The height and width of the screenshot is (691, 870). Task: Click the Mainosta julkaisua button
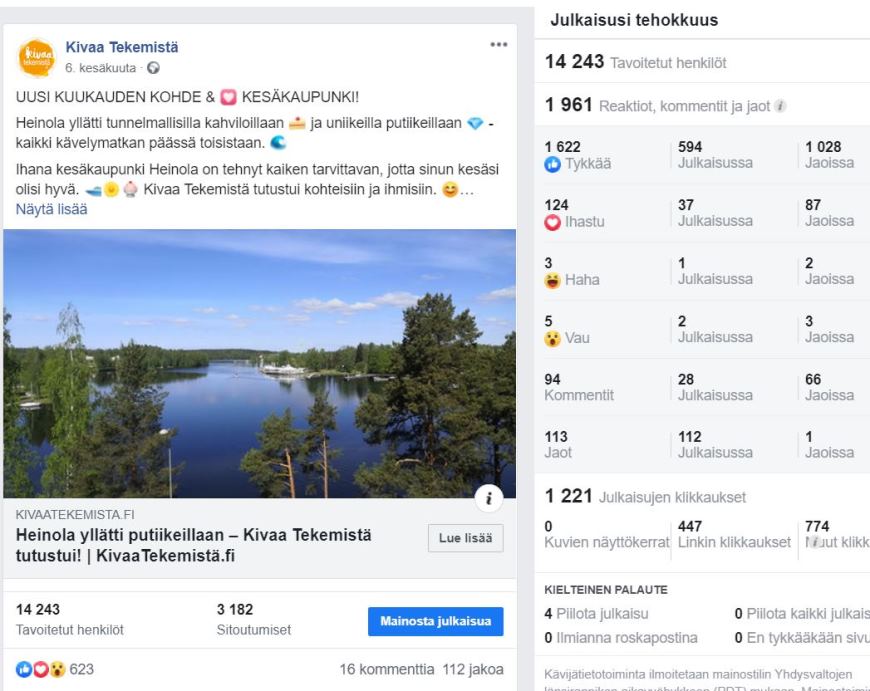[x=435, y=621]
